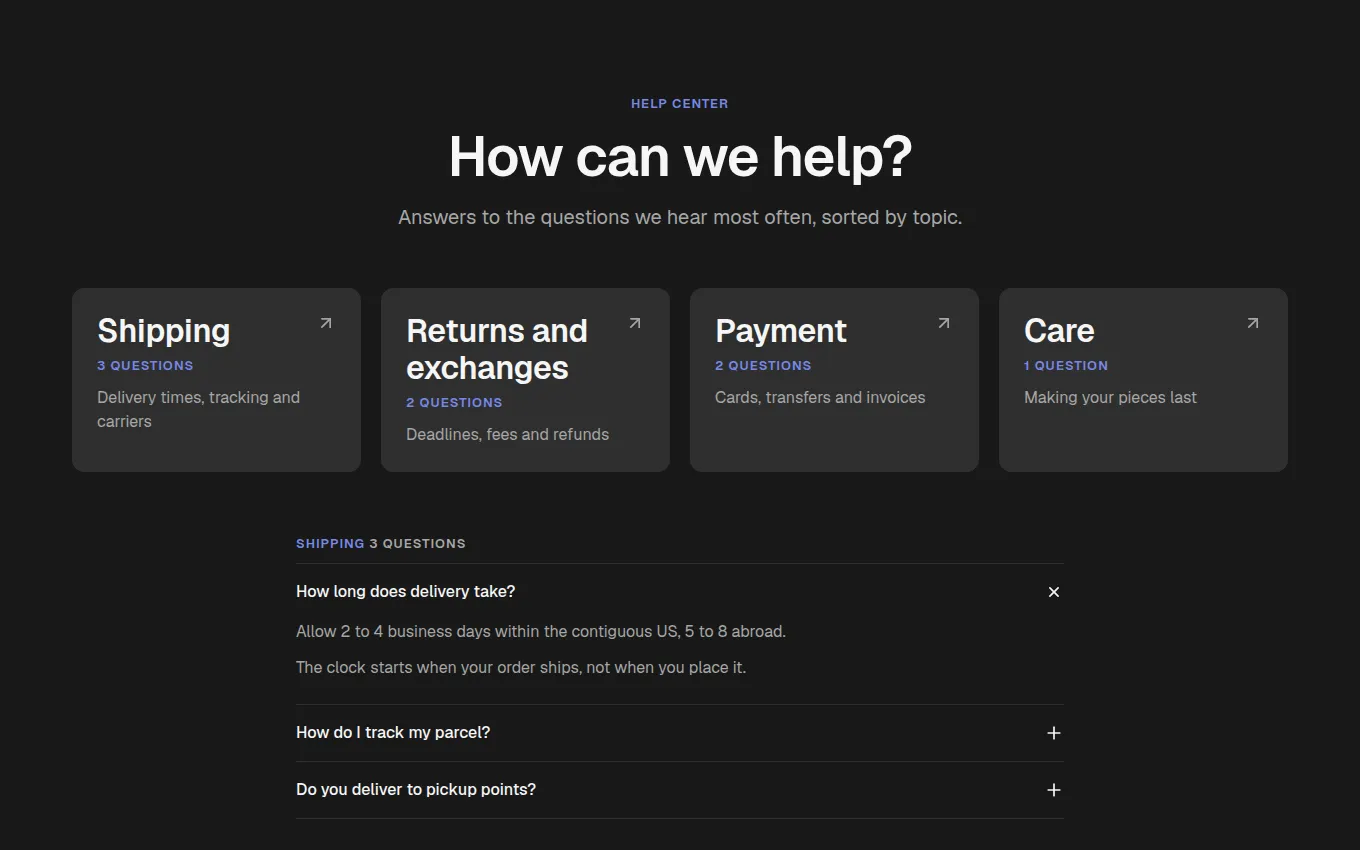This screenshot has height=850, width=1360.
Task: Click "3 QUESTIONS" label in Shipping card
Action: click(145, 366)
